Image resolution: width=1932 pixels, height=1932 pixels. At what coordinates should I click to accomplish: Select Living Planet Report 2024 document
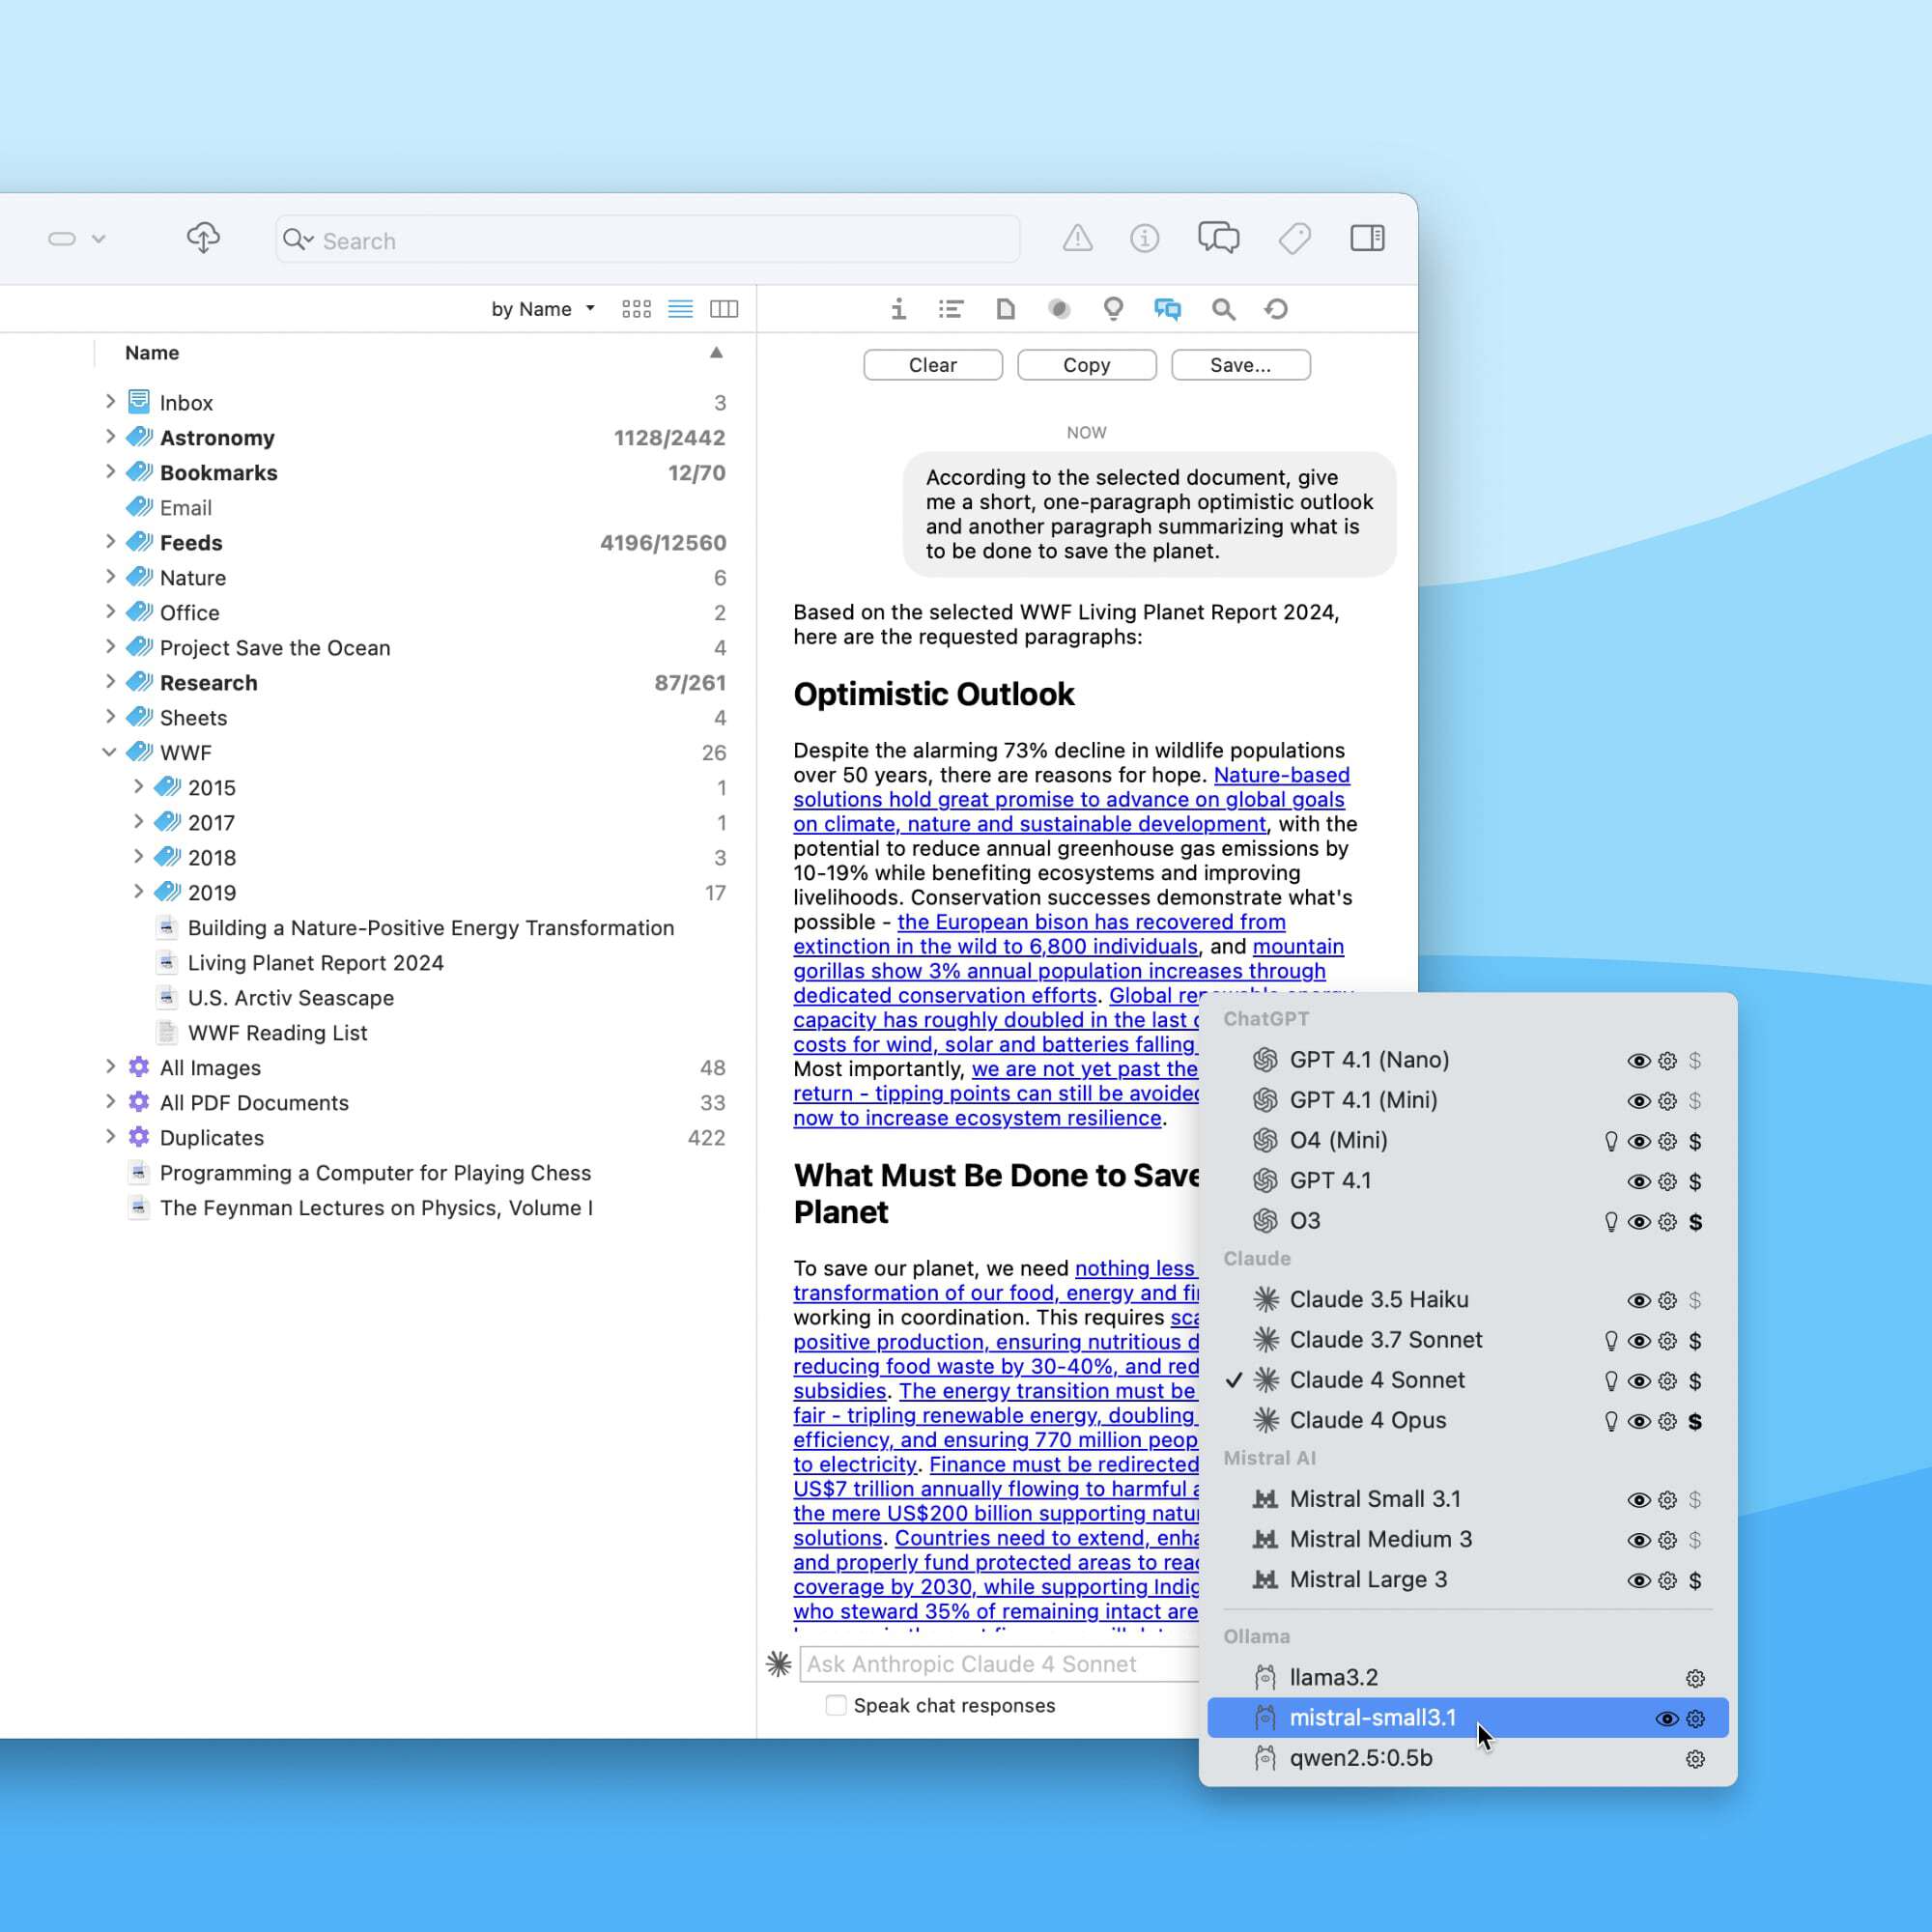pyautogui.click(x=315, y=962)
